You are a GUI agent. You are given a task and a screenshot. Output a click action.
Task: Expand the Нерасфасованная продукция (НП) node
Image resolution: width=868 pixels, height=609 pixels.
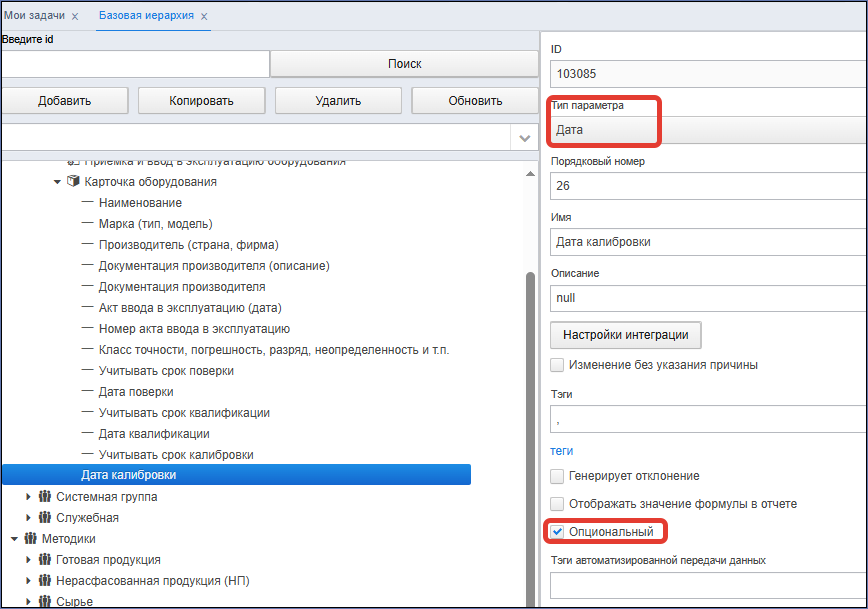click(x=28, y=581)
